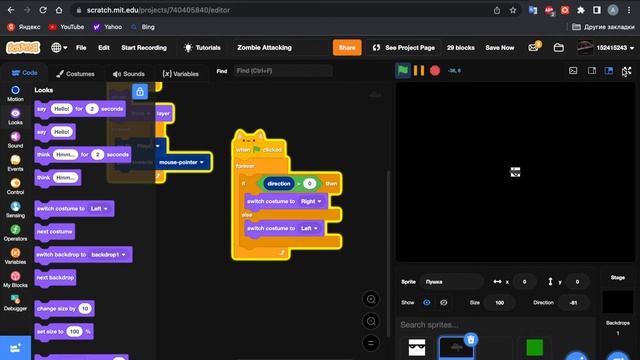The image size is (640, 360).
Task: Open the 152415243 account menu
Action: point(606,48)
